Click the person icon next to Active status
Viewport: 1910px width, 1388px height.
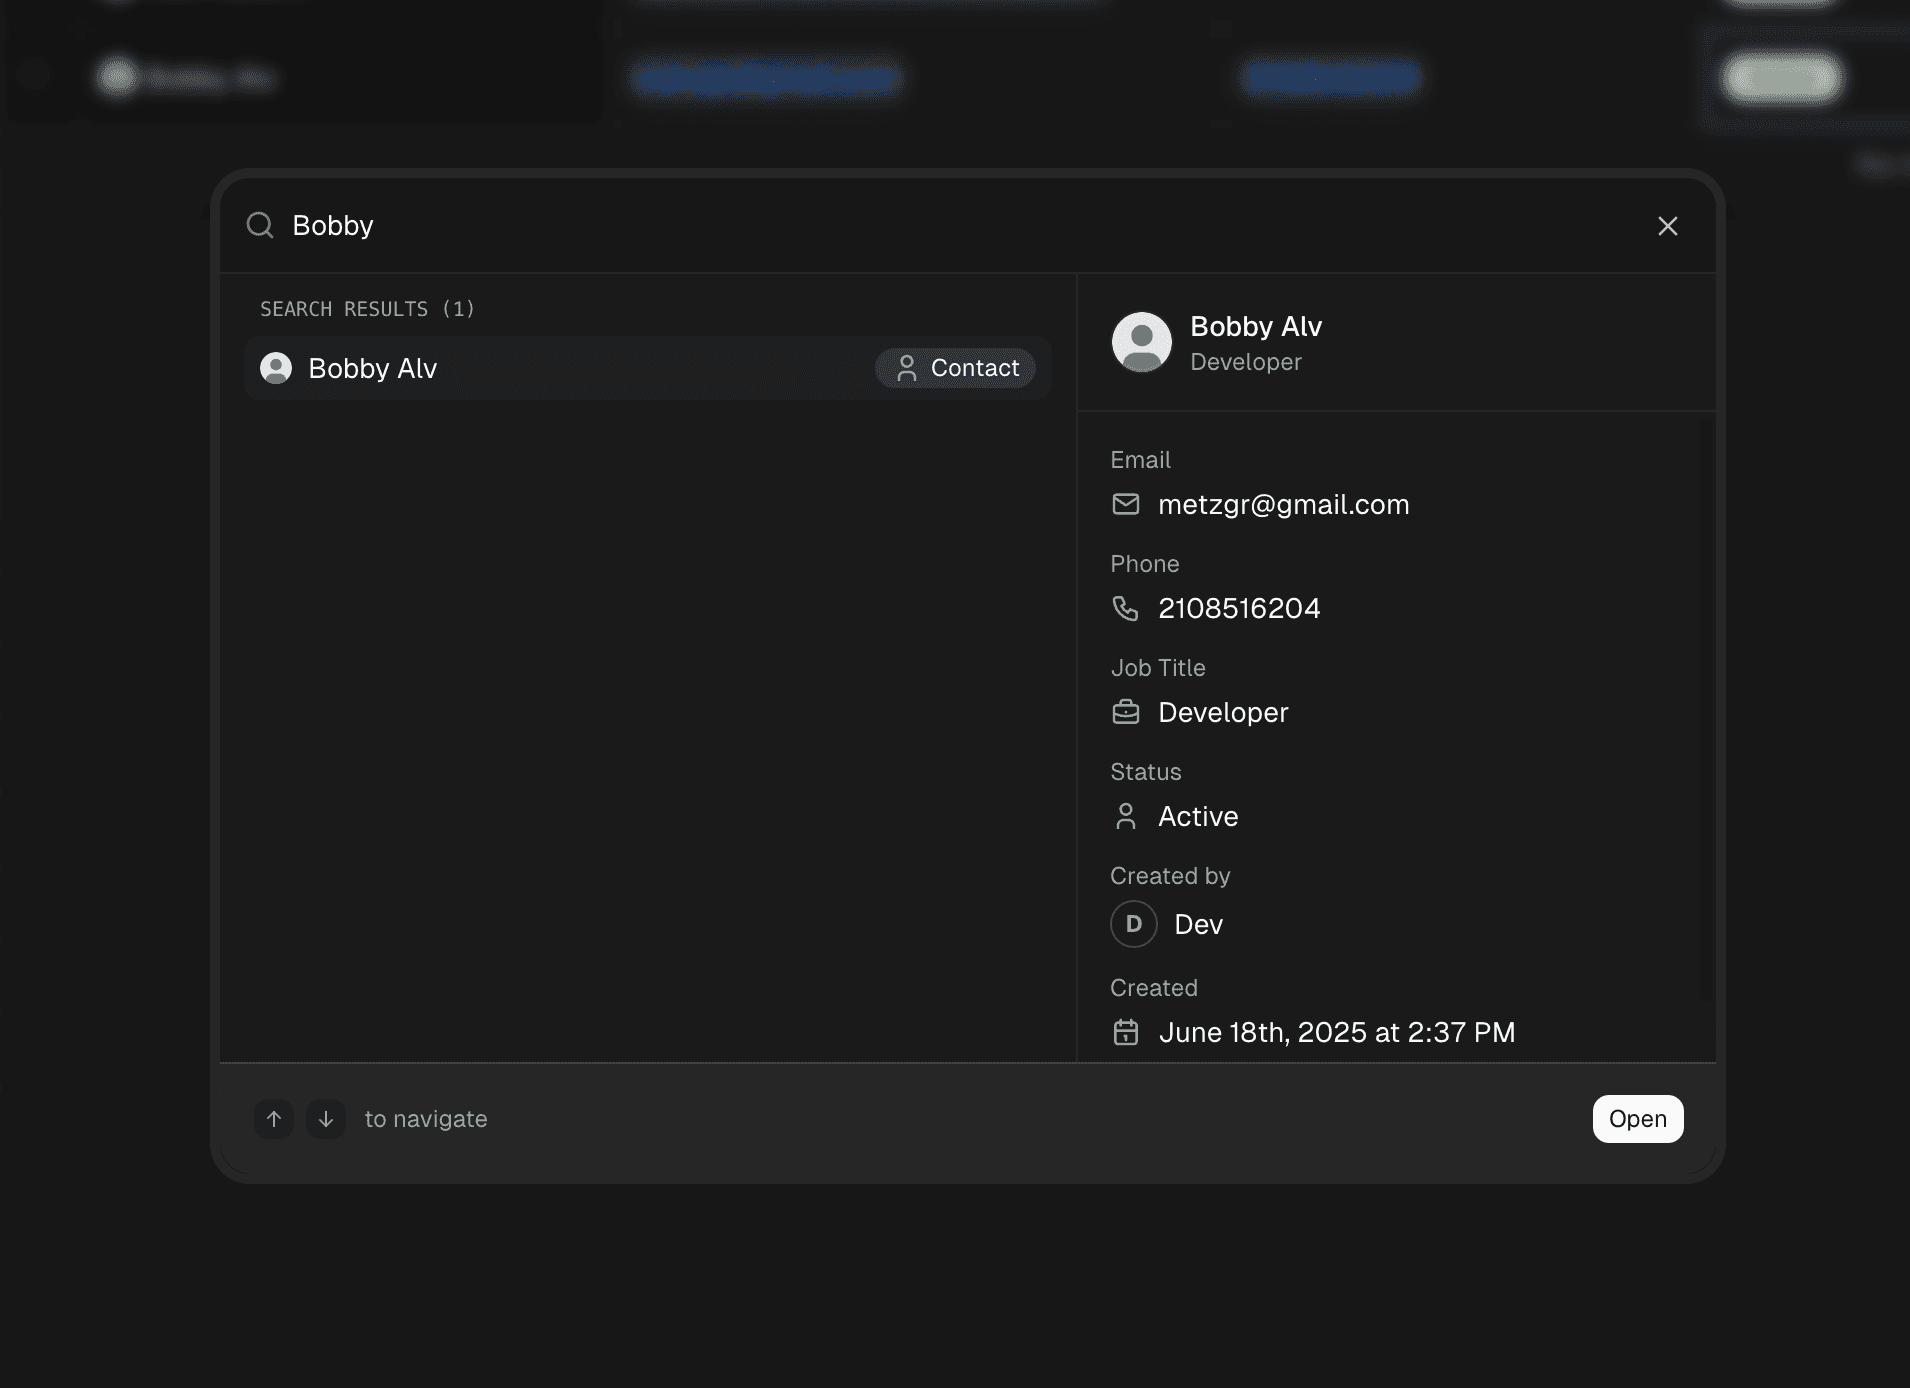(x=1126, y=816)
